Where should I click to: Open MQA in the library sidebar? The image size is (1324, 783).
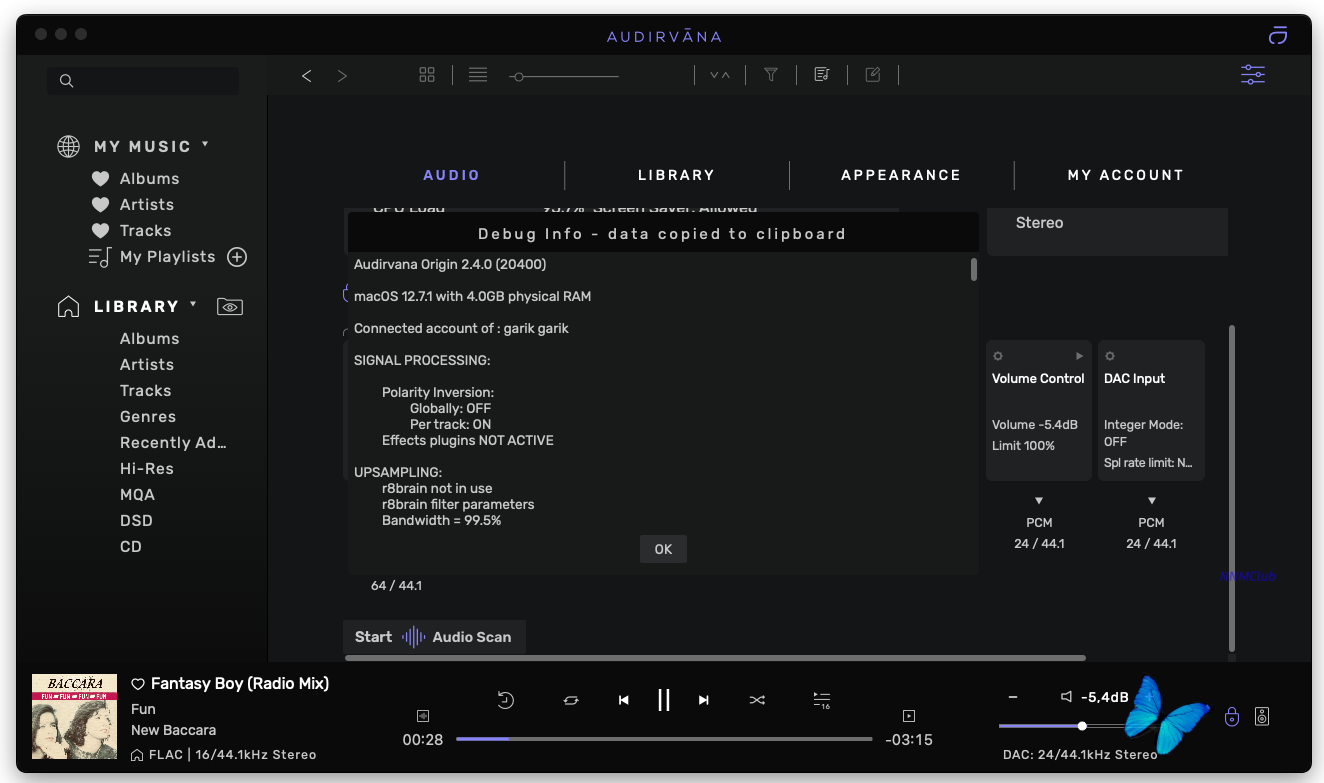coord(138,495)
